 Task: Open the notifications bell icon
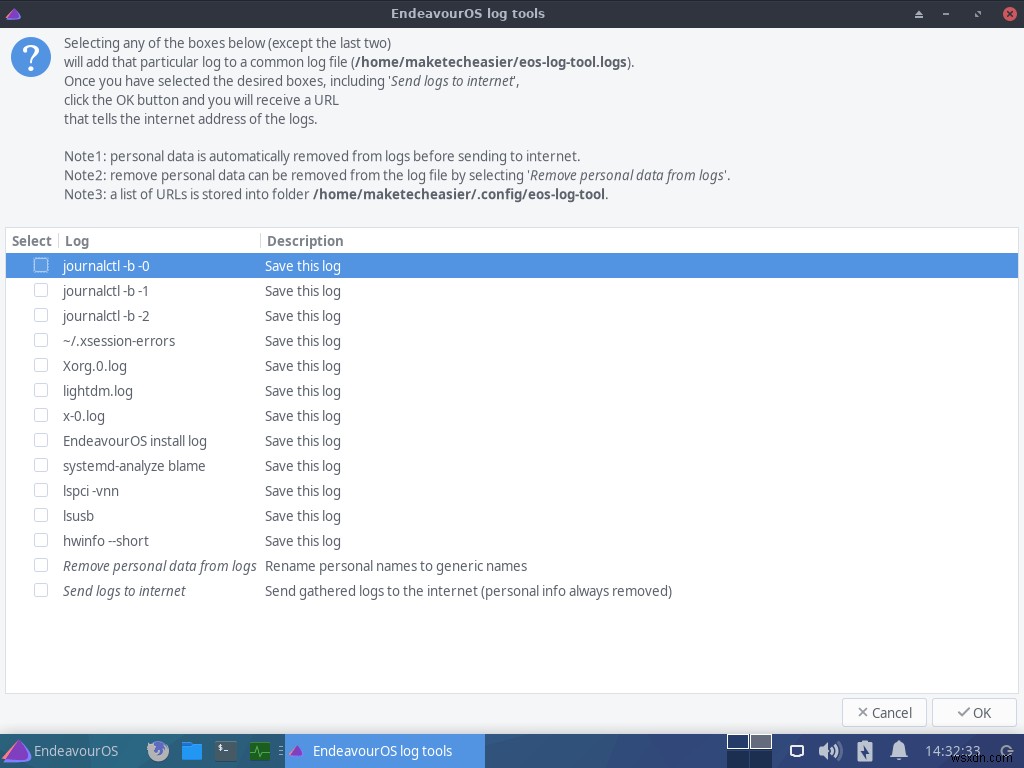pyautogui.click(x=899, y=751)
